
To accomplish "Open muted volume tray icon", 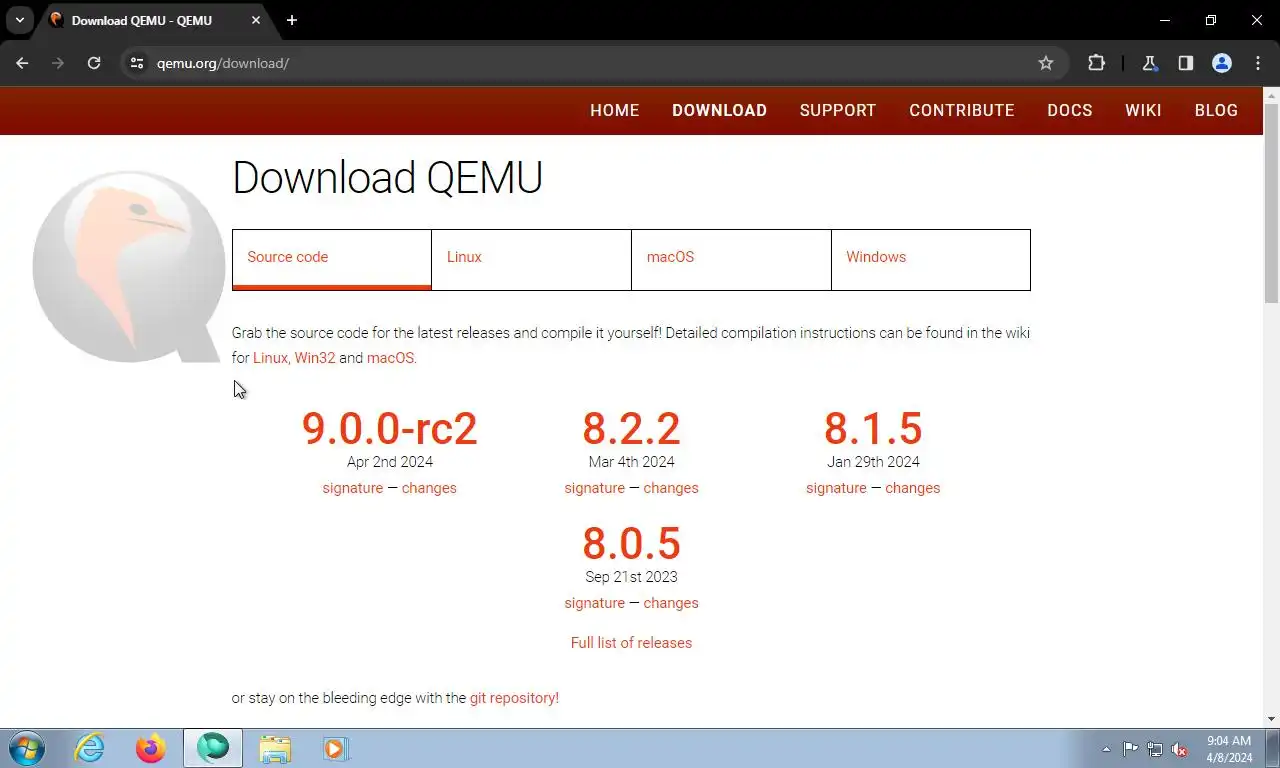I will pyautogui.click(x=1179, y=749).
